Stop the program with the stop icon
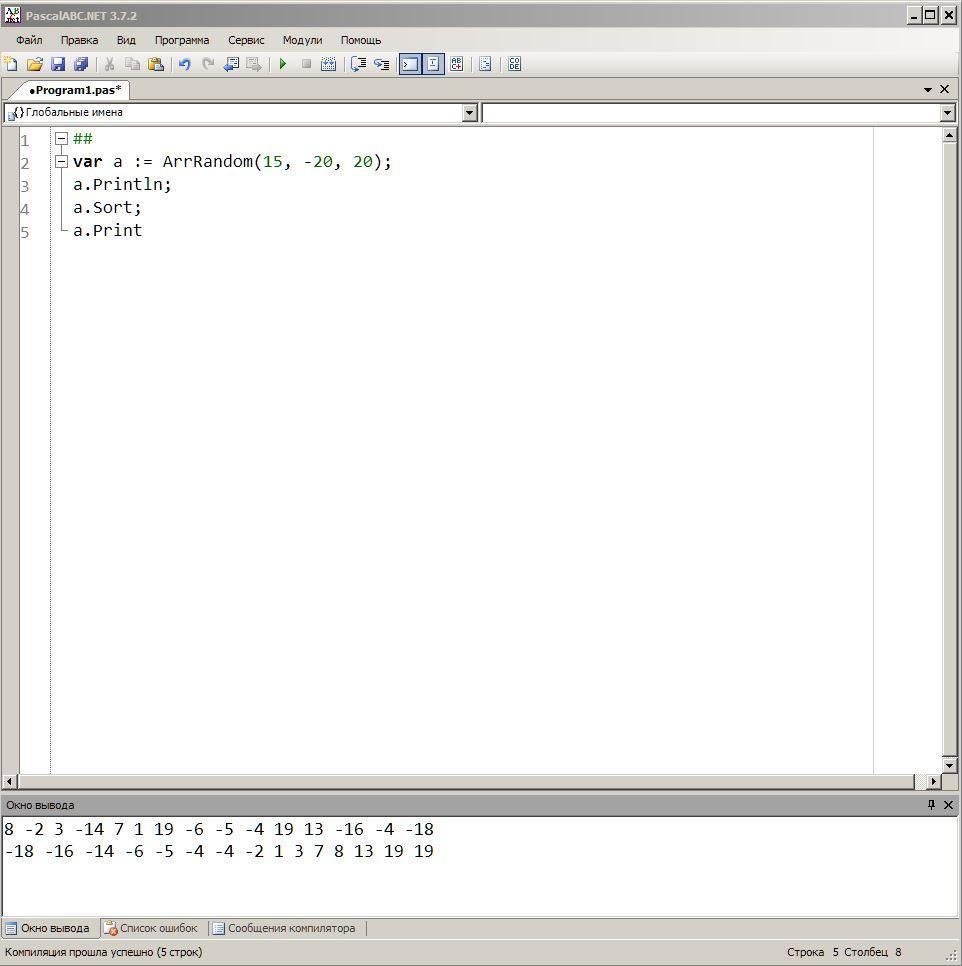The image size is (962, 966). [x=306, y=64]
